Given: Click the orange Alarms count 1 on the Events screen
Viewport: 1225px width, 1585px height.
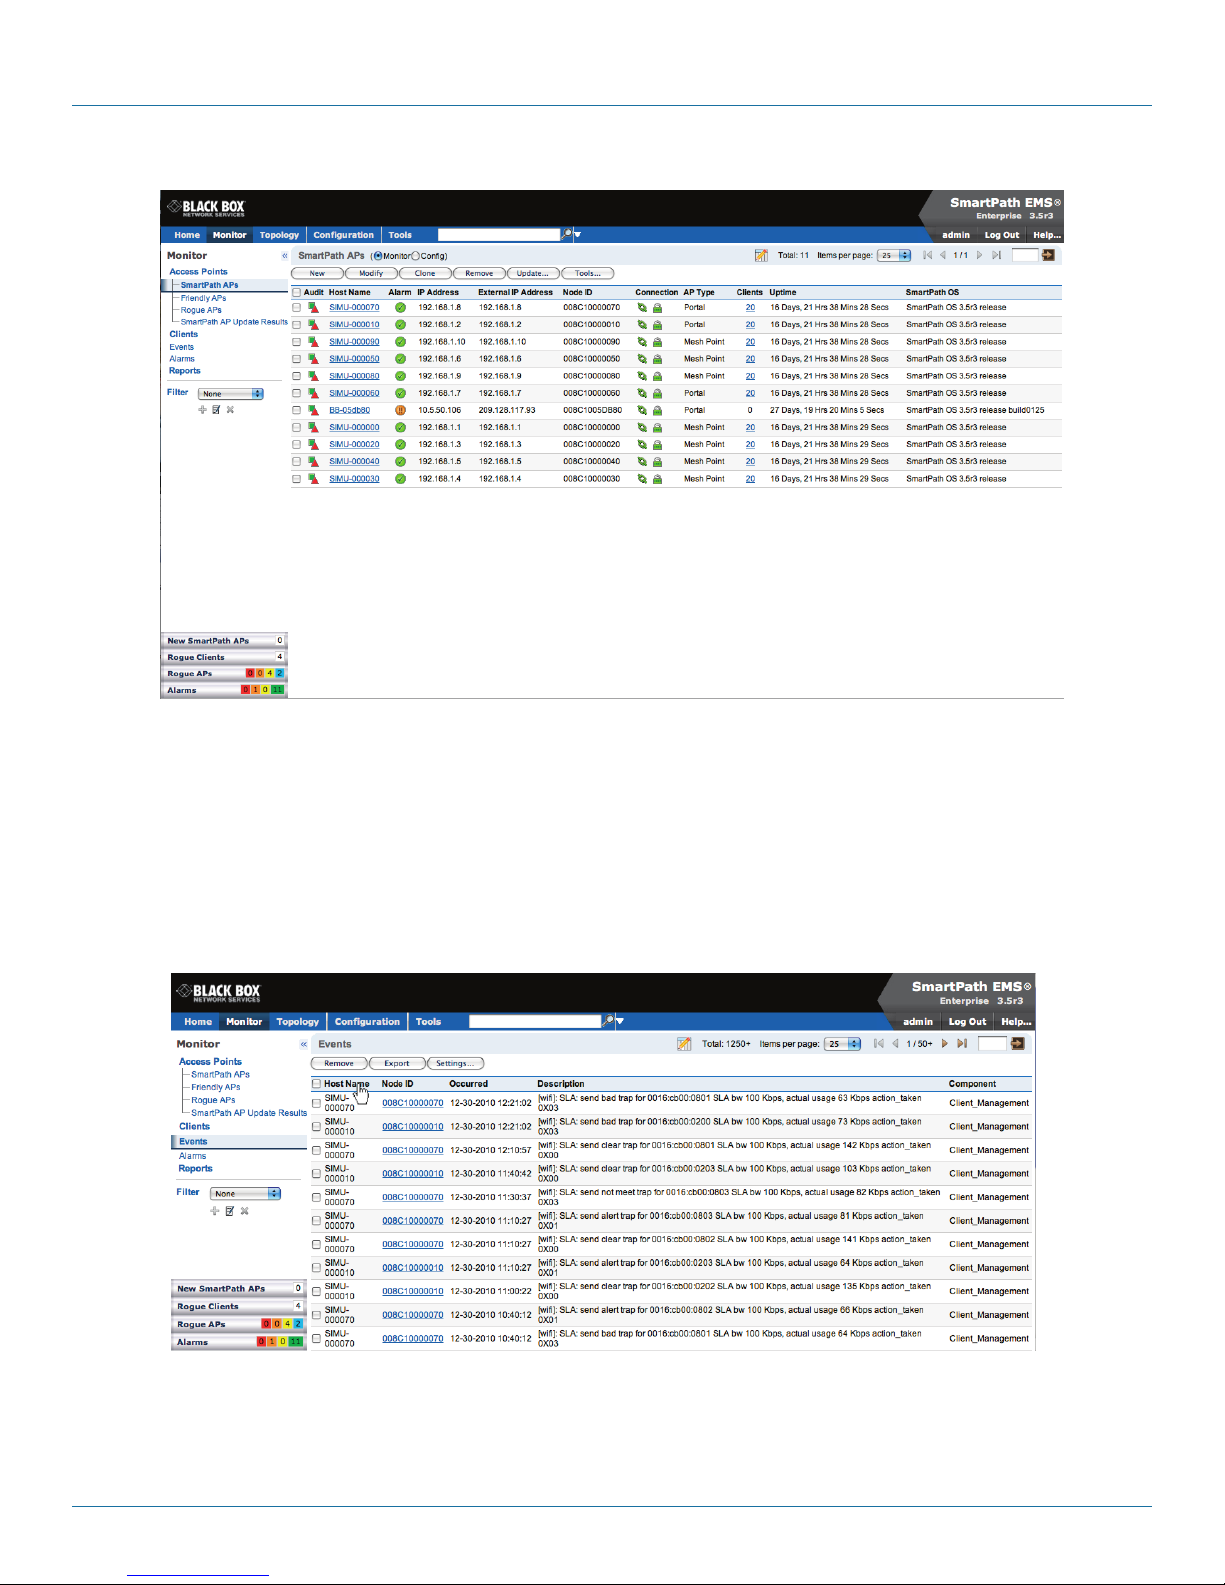Looking at the screenshot, I should click(x=273, y=1342).
